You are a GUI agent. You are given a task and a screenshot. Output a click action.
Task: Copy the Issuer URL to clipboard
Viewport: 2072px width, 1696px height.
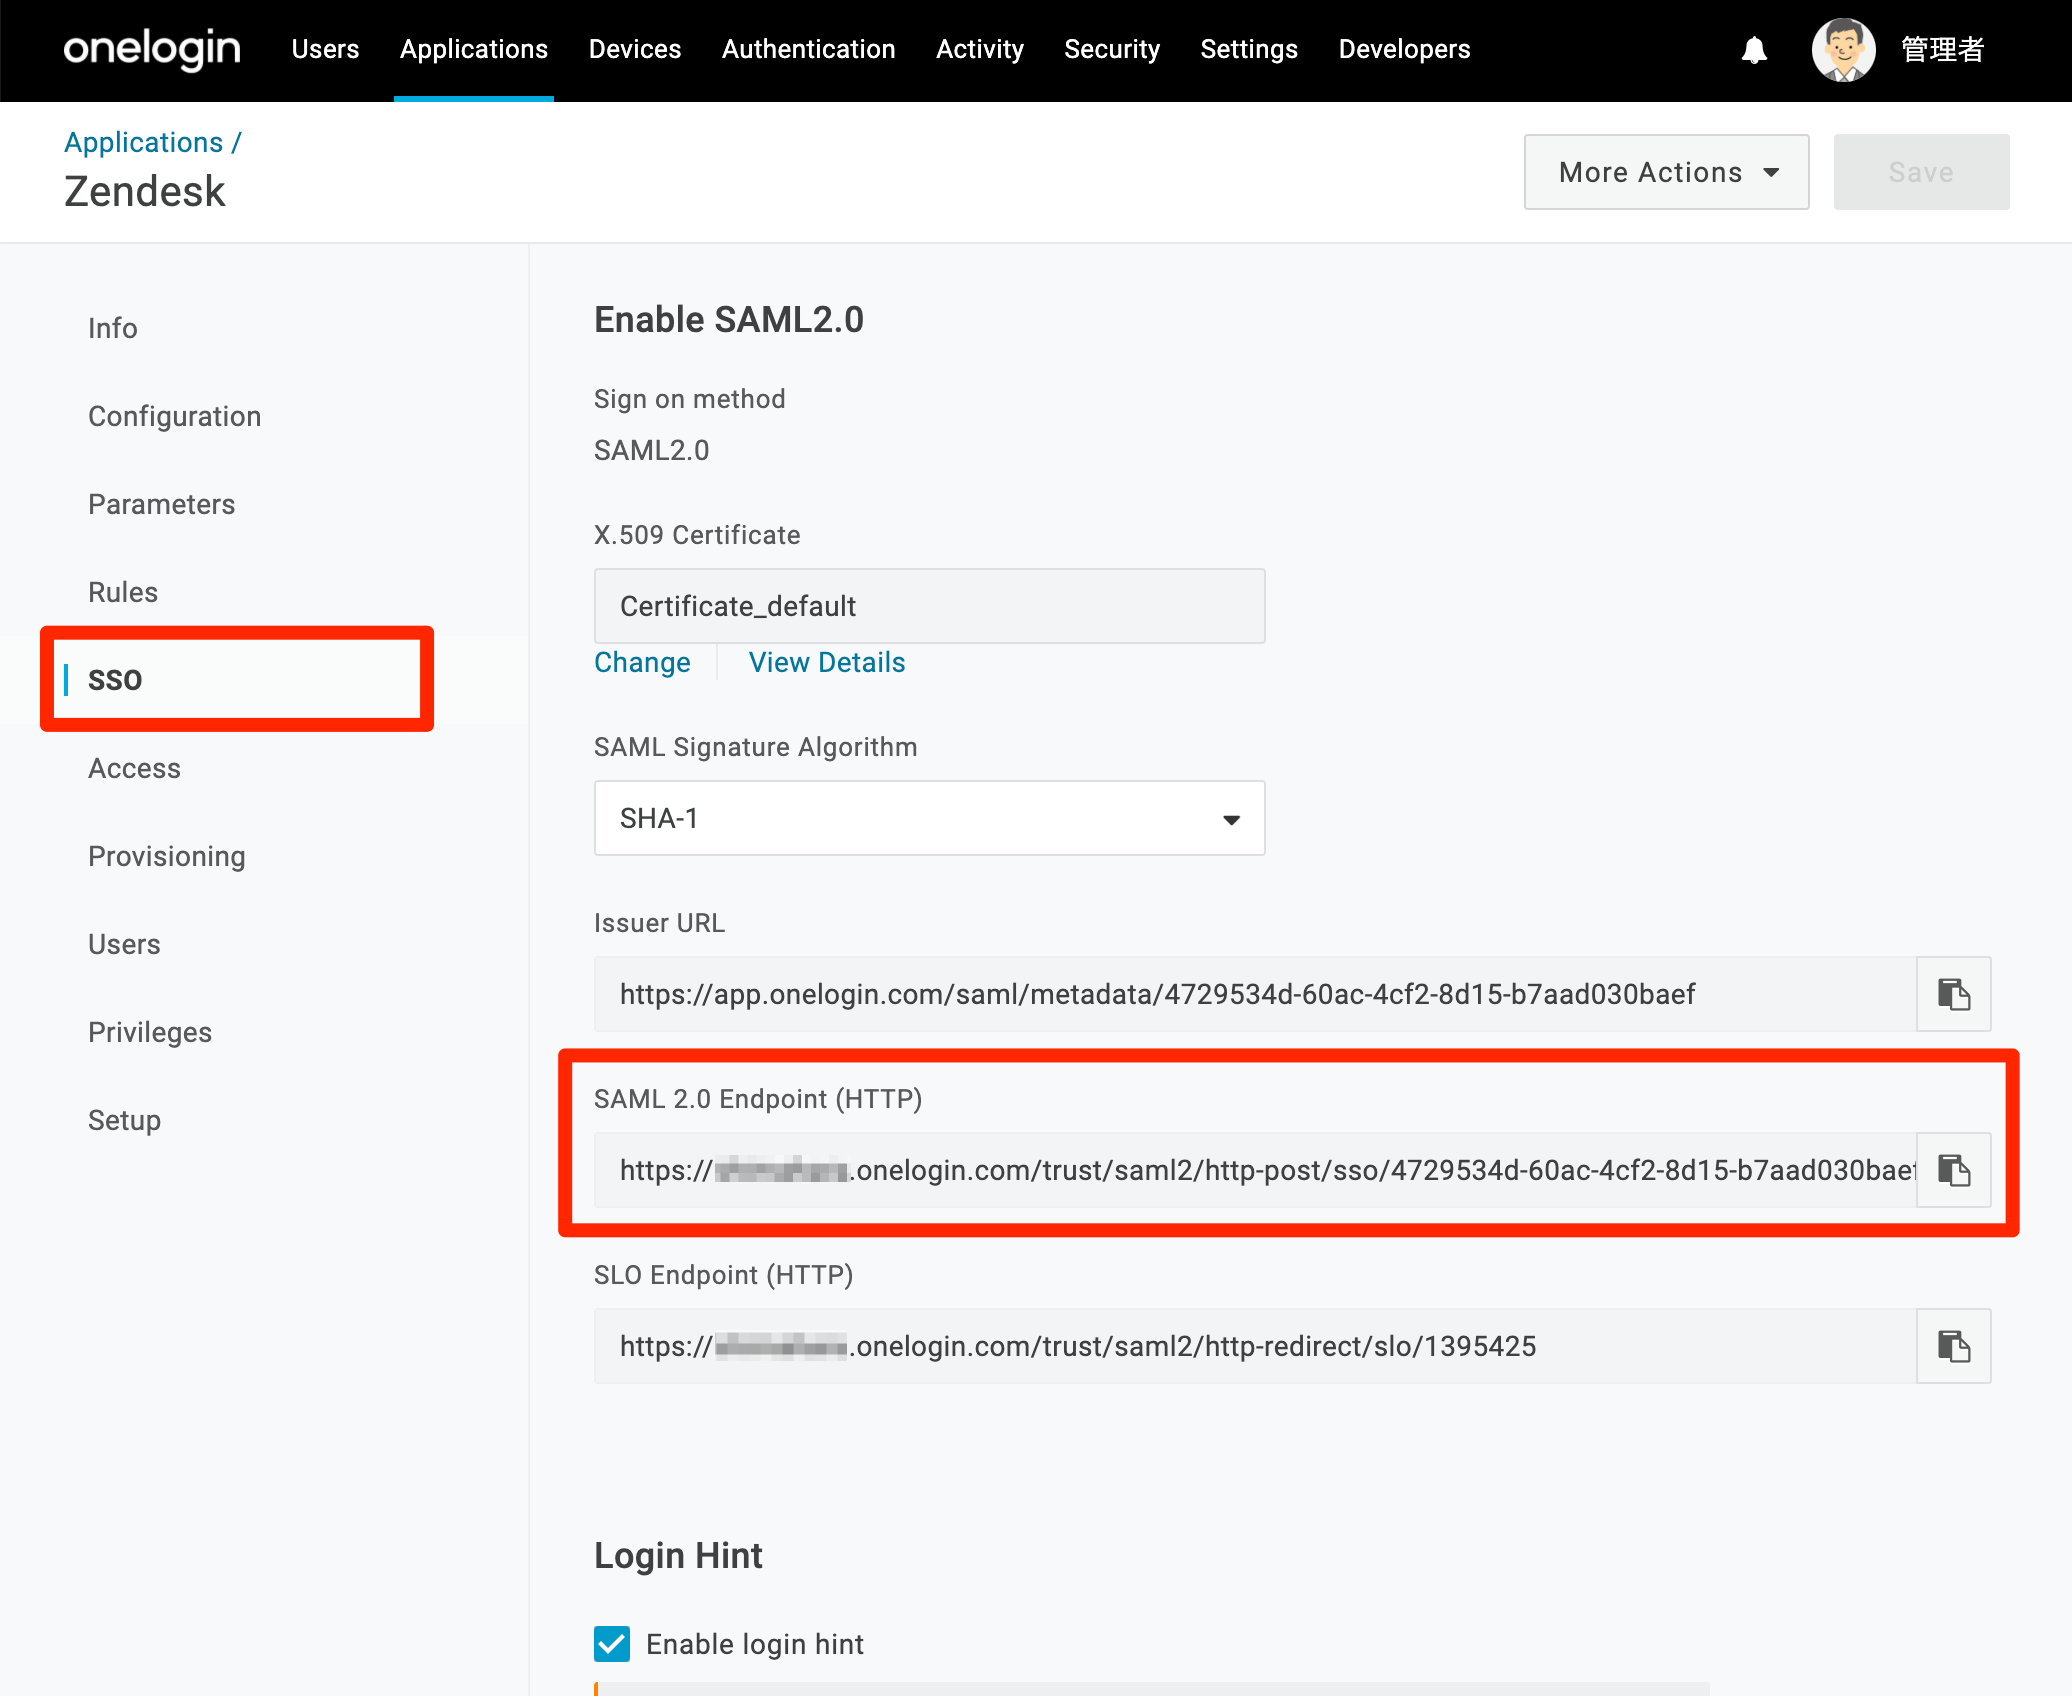pyautogui.click(x=1953, y=994)
